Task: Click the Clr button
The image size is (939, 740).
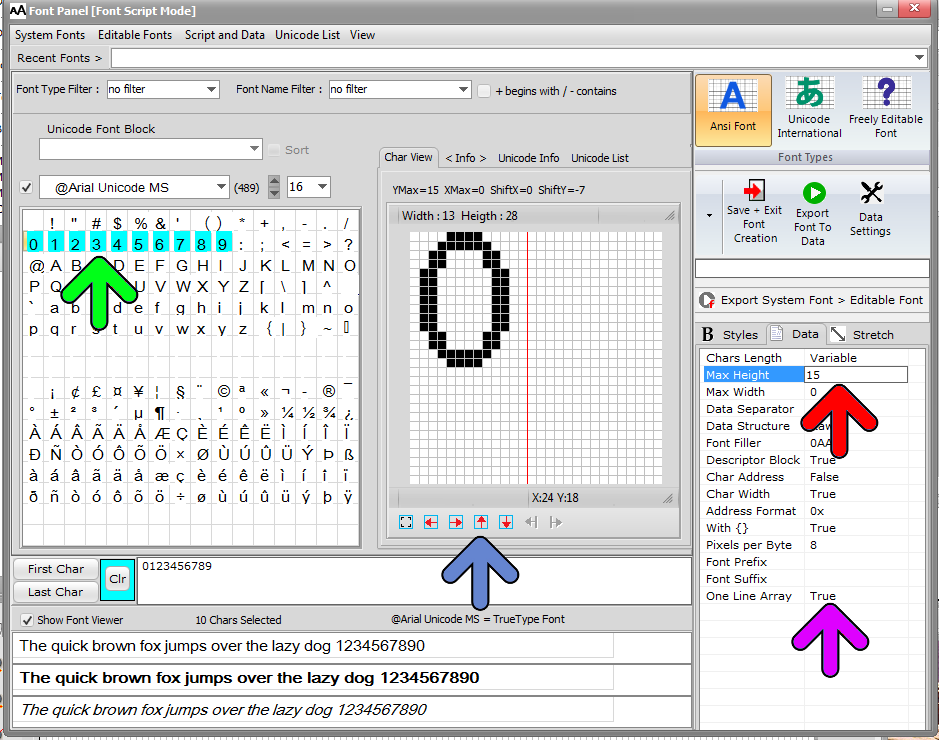Action: [118, 579]
